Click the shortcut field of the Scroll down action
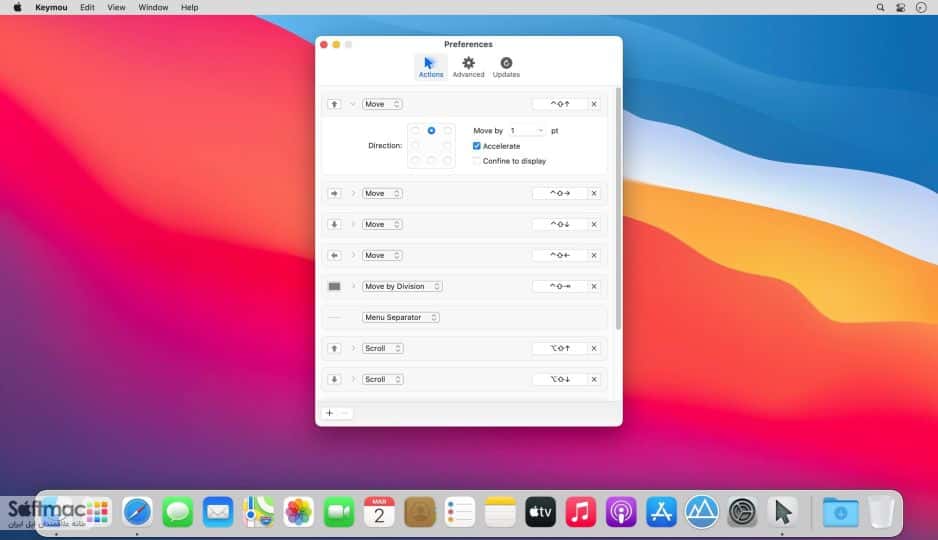Image resolution: width=938 pixels, height=540 pixels. point(560,379)
